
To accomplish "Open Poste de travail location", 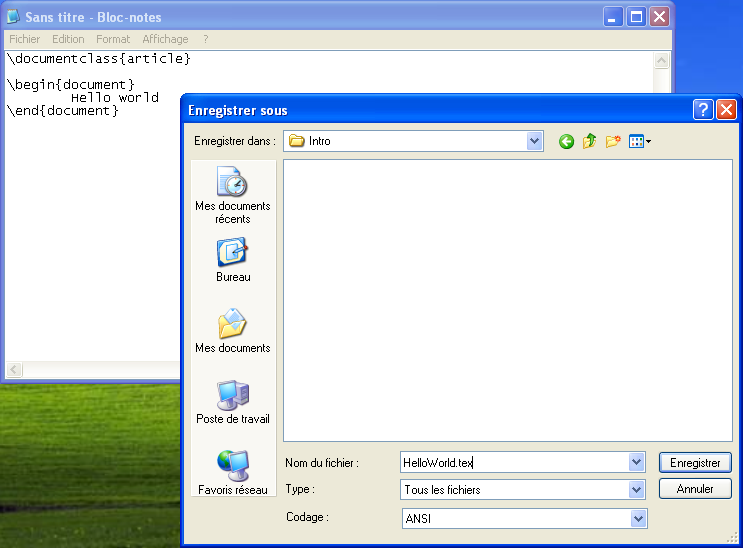I will (x=233, y=402).
